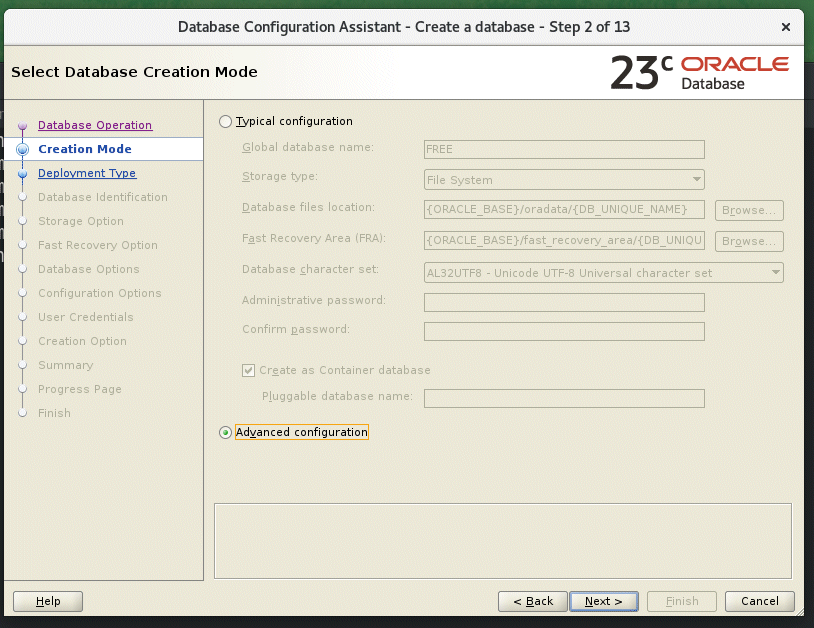Screen dimensions: 814x628
Task: Browse for Fast Recovery Area location
Action: pyautogui.click(x=749, y=241)
